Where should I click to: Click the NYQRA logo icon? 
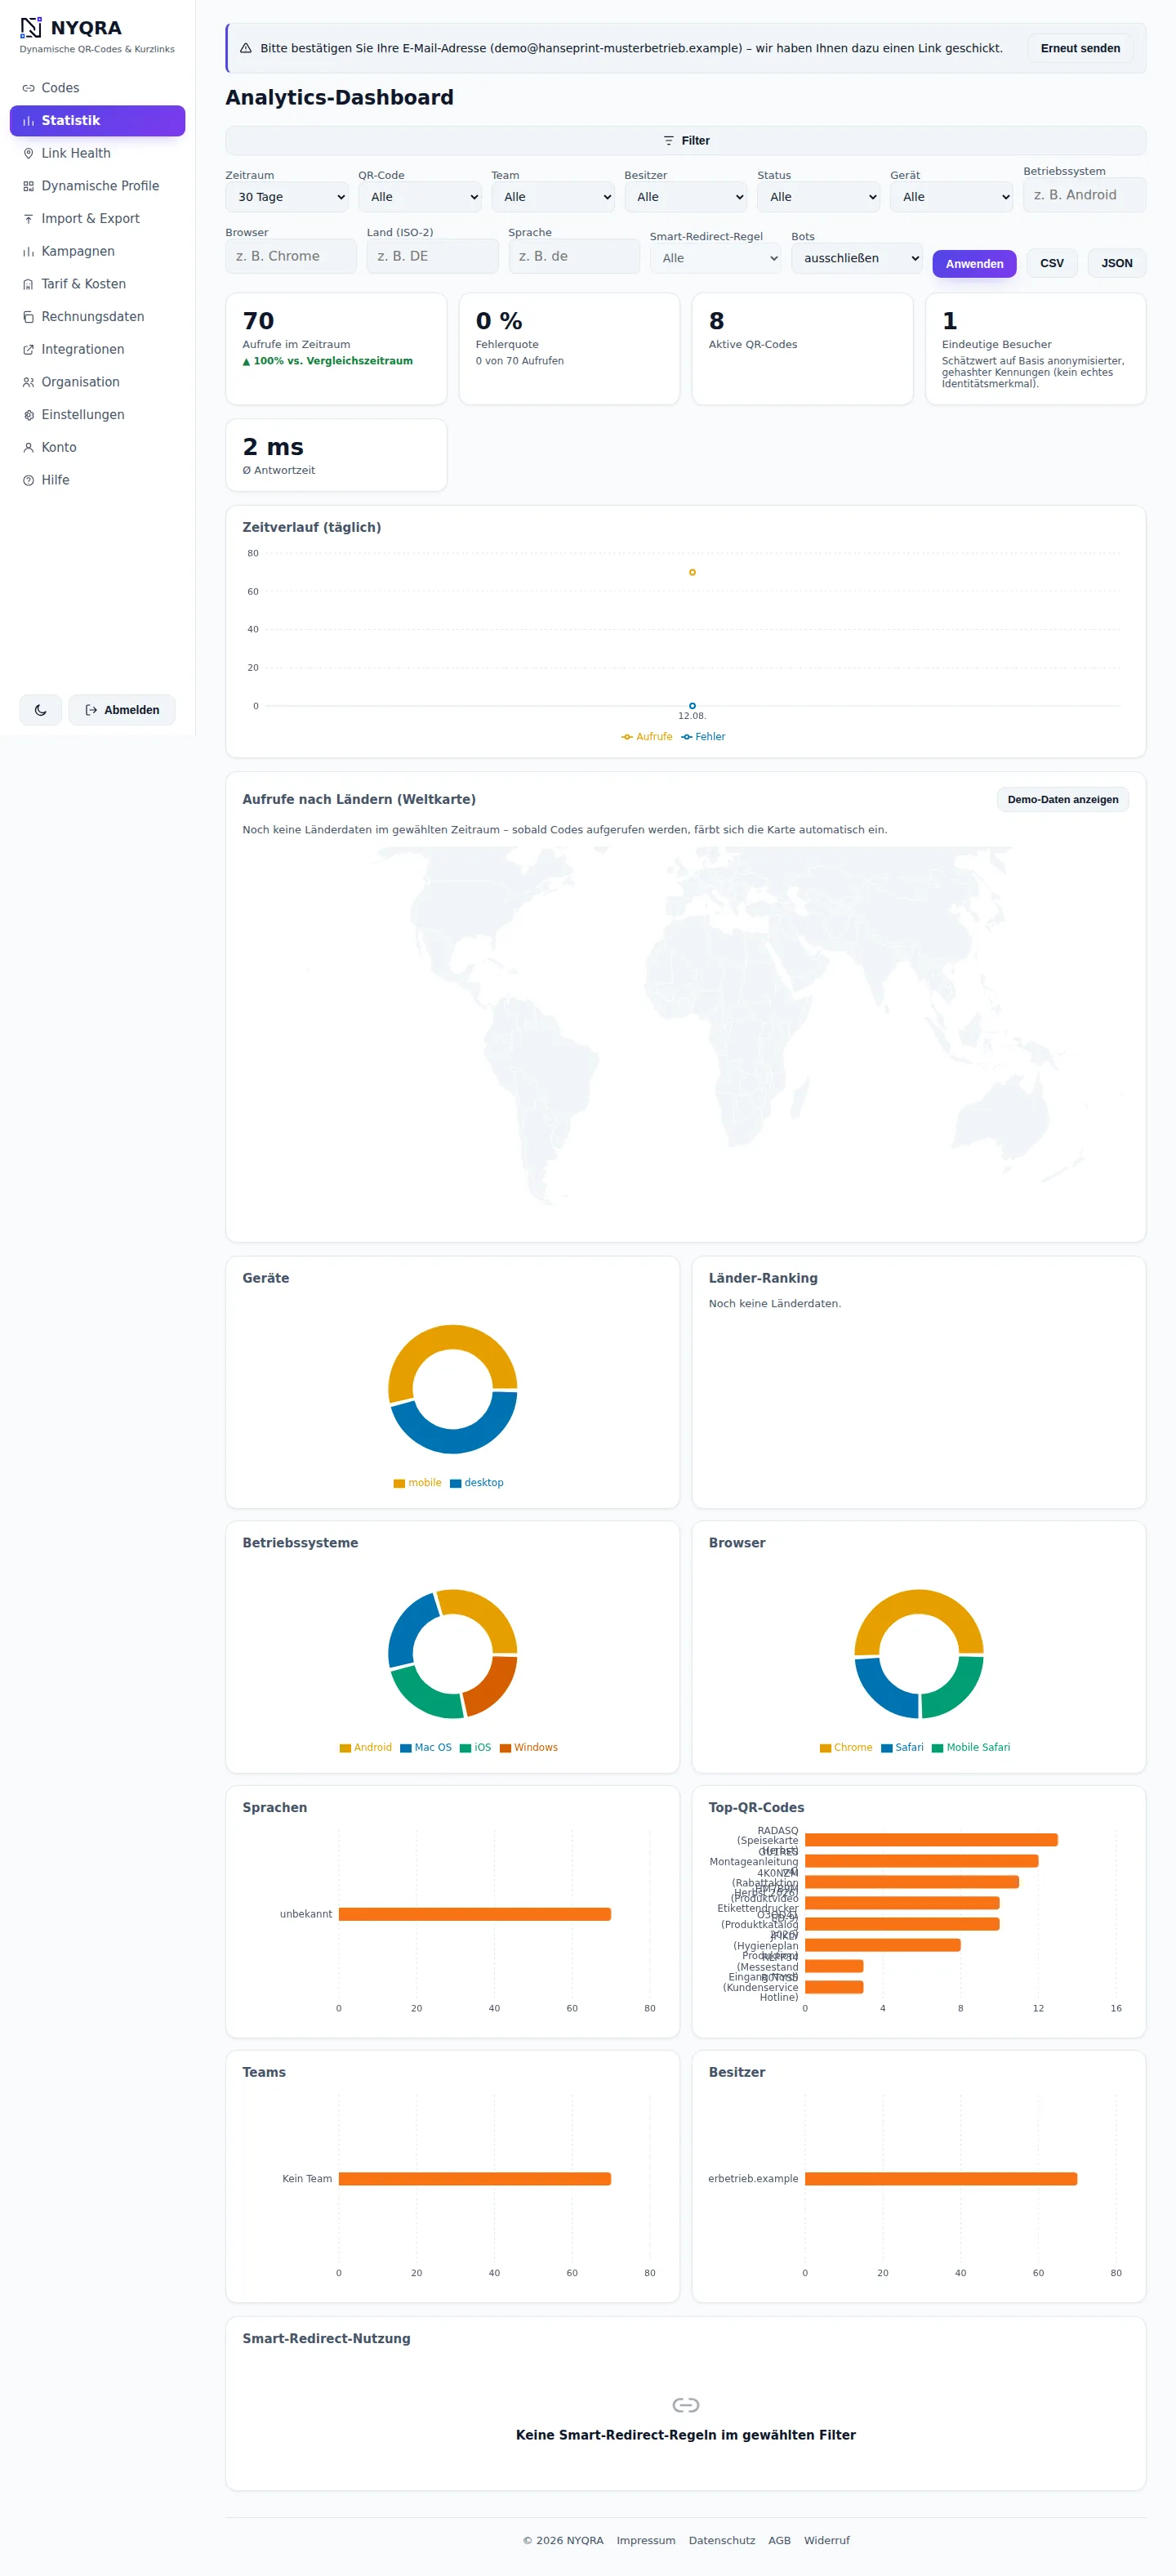coord(31,27)
